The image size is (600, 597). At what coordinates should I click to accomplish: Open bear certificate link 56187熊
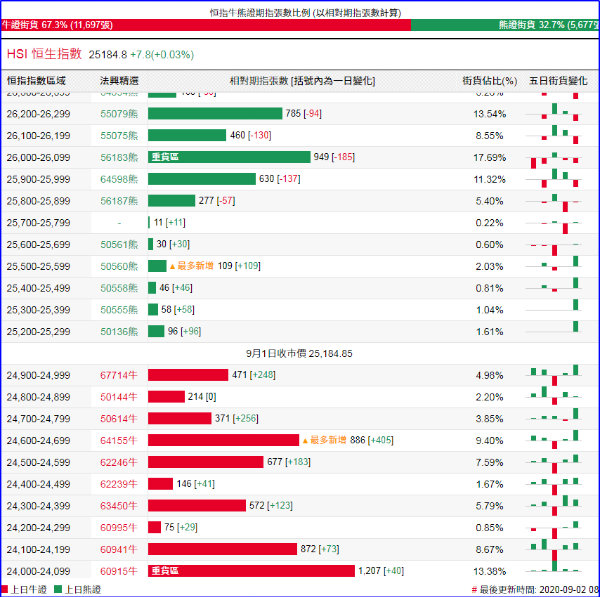[x=119, y=201]
